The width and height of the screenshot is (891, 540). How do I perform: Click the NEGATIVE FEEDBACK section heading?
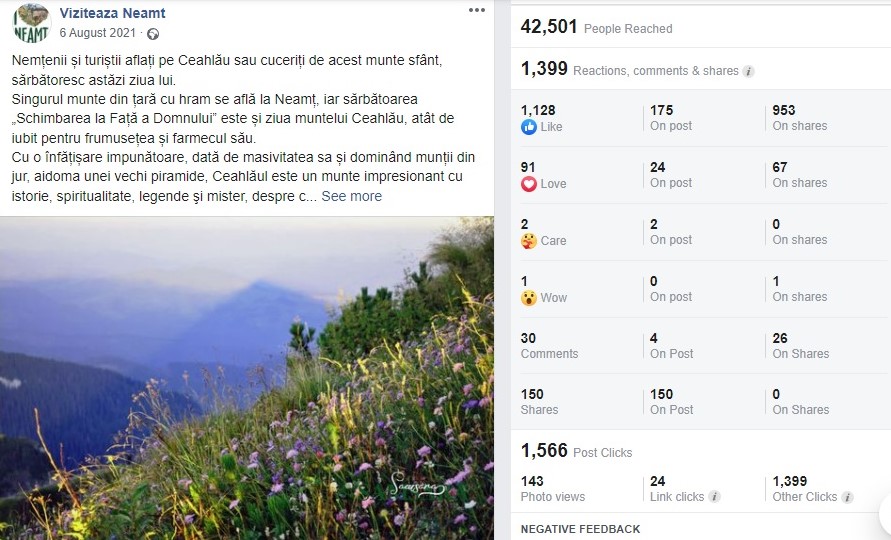click(580, 529)
